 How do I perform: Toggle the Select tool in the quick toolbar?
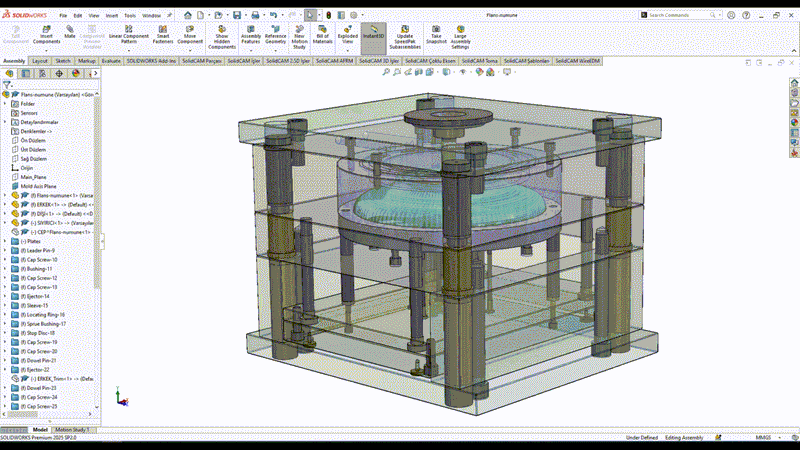pos(310,15)
